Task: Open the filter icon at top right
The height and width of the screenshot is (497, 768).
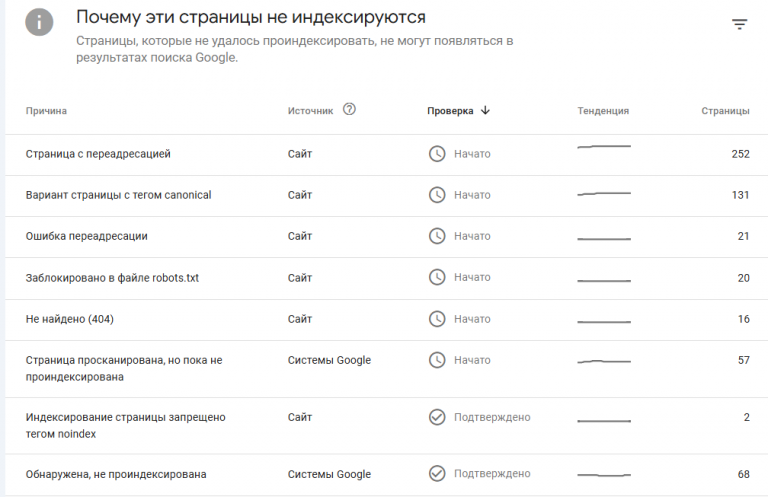Action: click(739, 24)
